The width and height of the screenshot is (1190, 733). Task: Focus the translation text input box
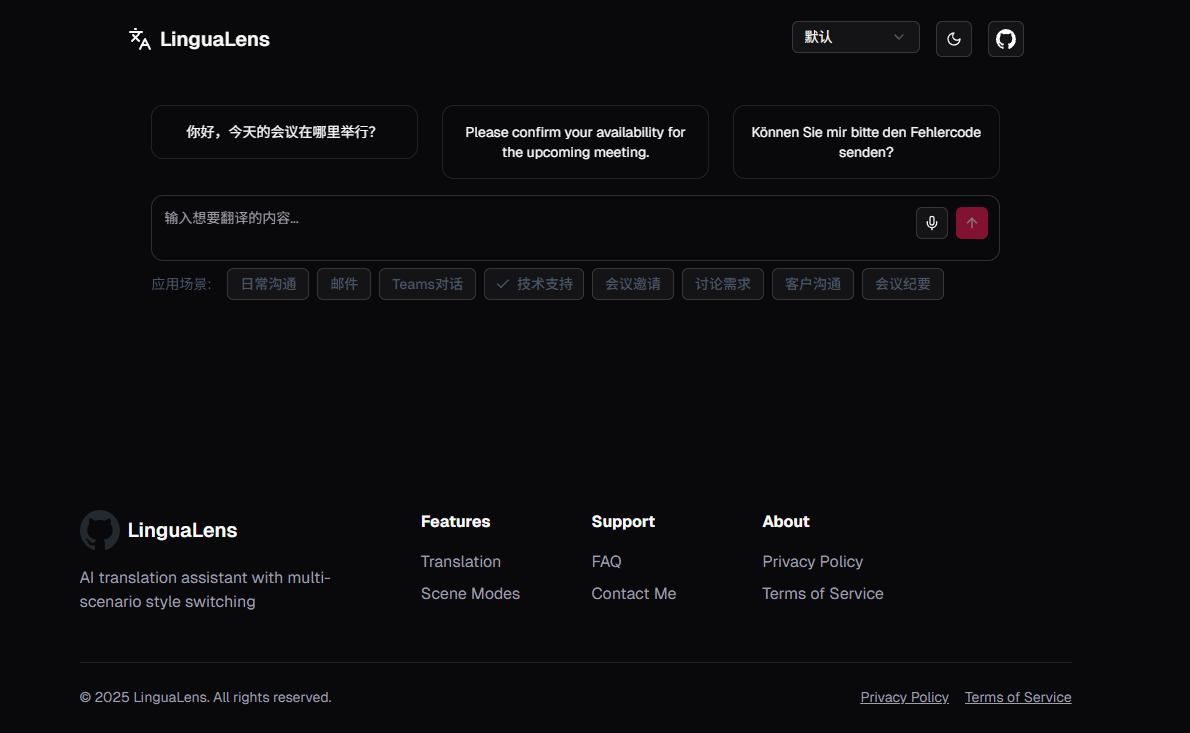click(x=531, y=228)
